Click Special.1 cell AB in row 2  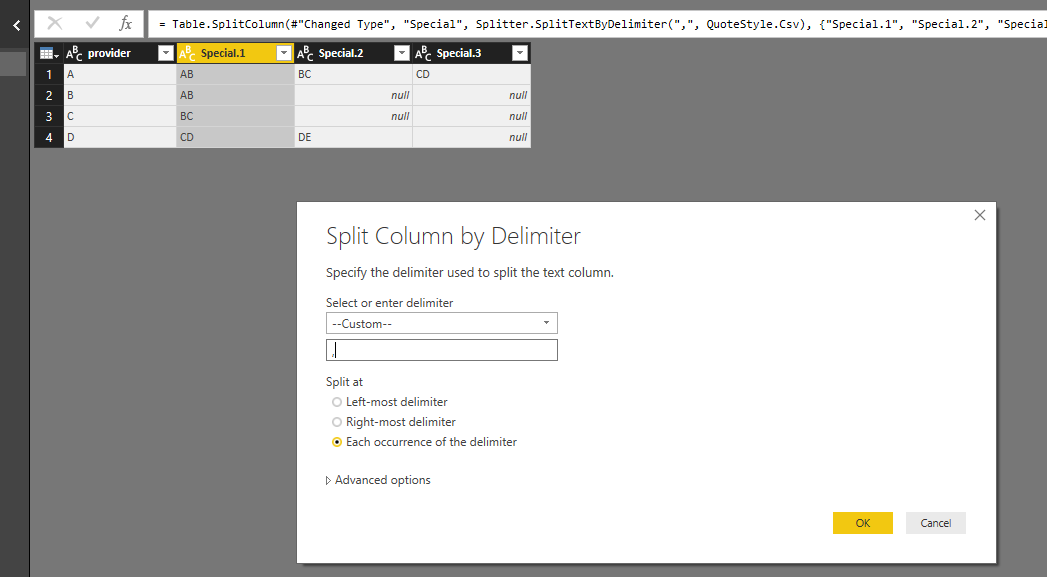tap(235, 95)
